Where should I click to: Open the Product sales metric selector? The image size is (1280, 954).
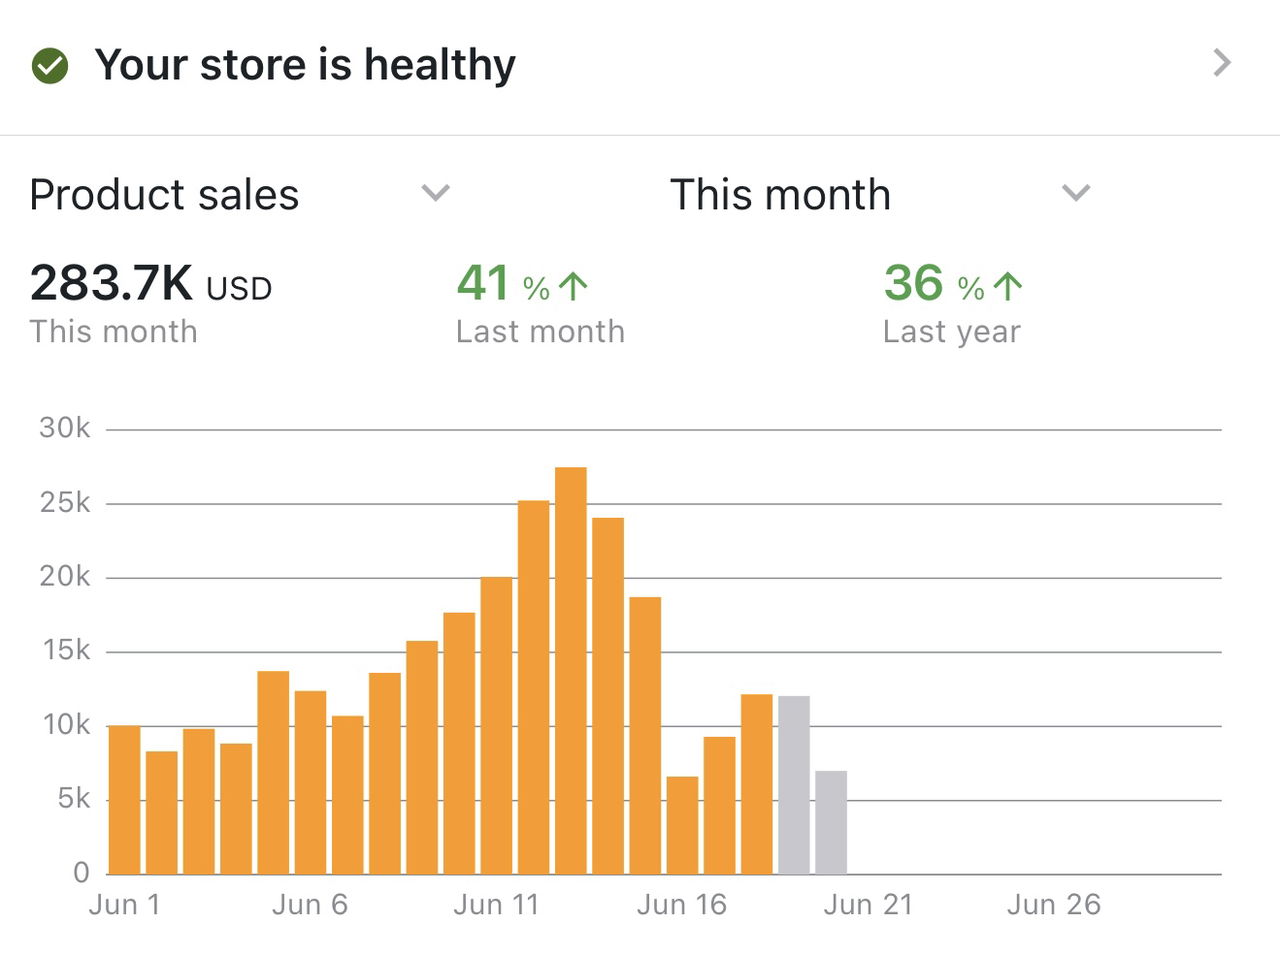click(165, 195)
